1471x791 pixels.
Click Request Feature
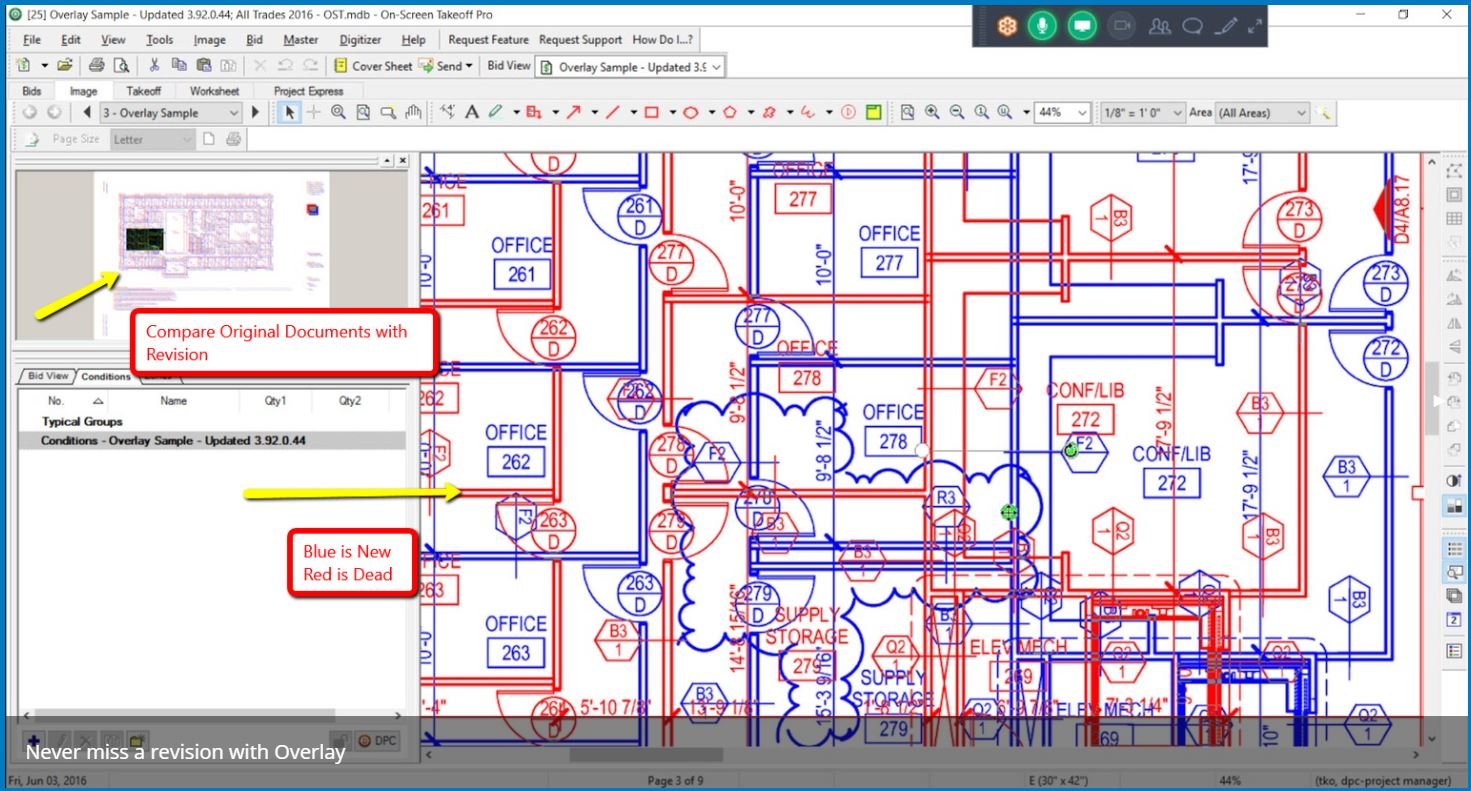(488, 40)
